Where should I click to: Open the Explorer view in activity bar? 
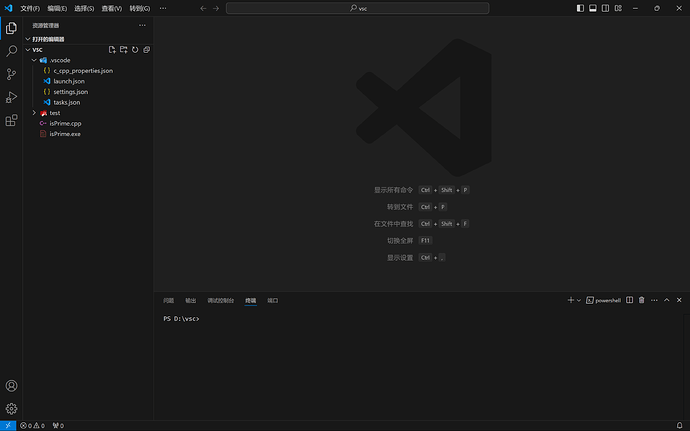(11, 28)
